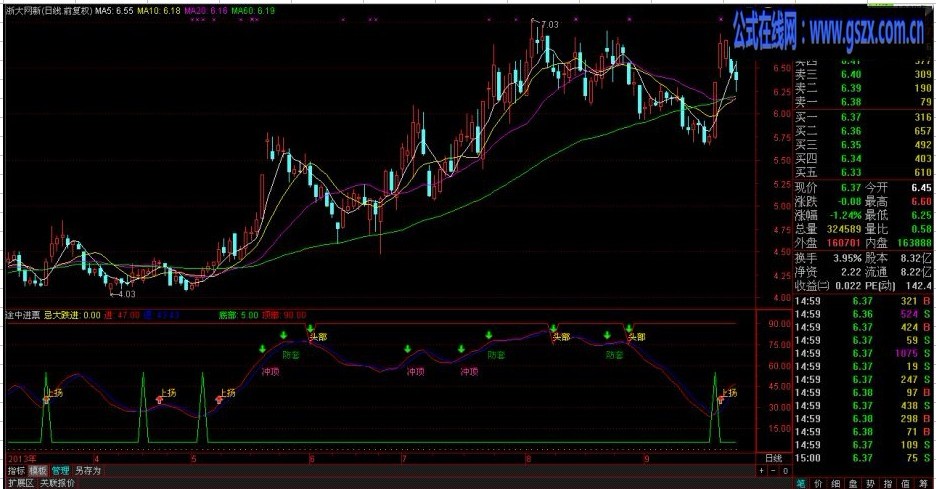Click the 买五 6.33 bid row
Viewport: 936px width, 489px height.
tap(863, 173)
